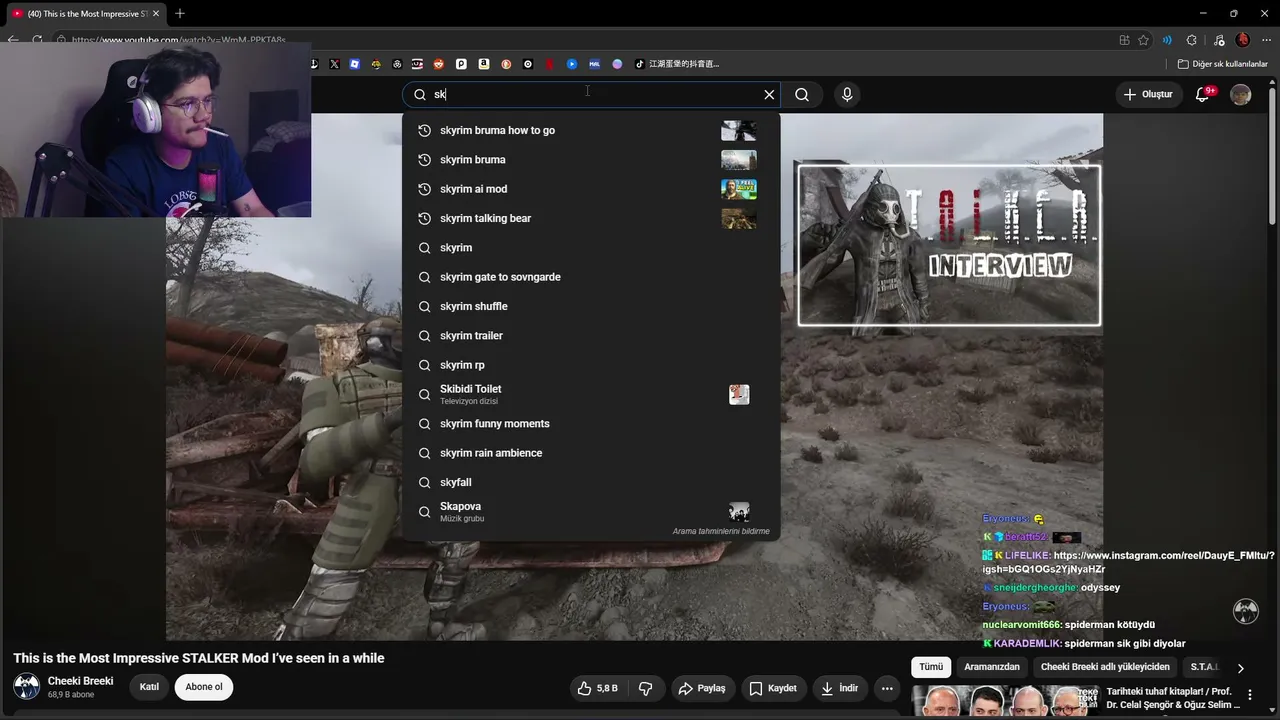
Task: Click the Oluştur create button
Action: coord(1148,94)
